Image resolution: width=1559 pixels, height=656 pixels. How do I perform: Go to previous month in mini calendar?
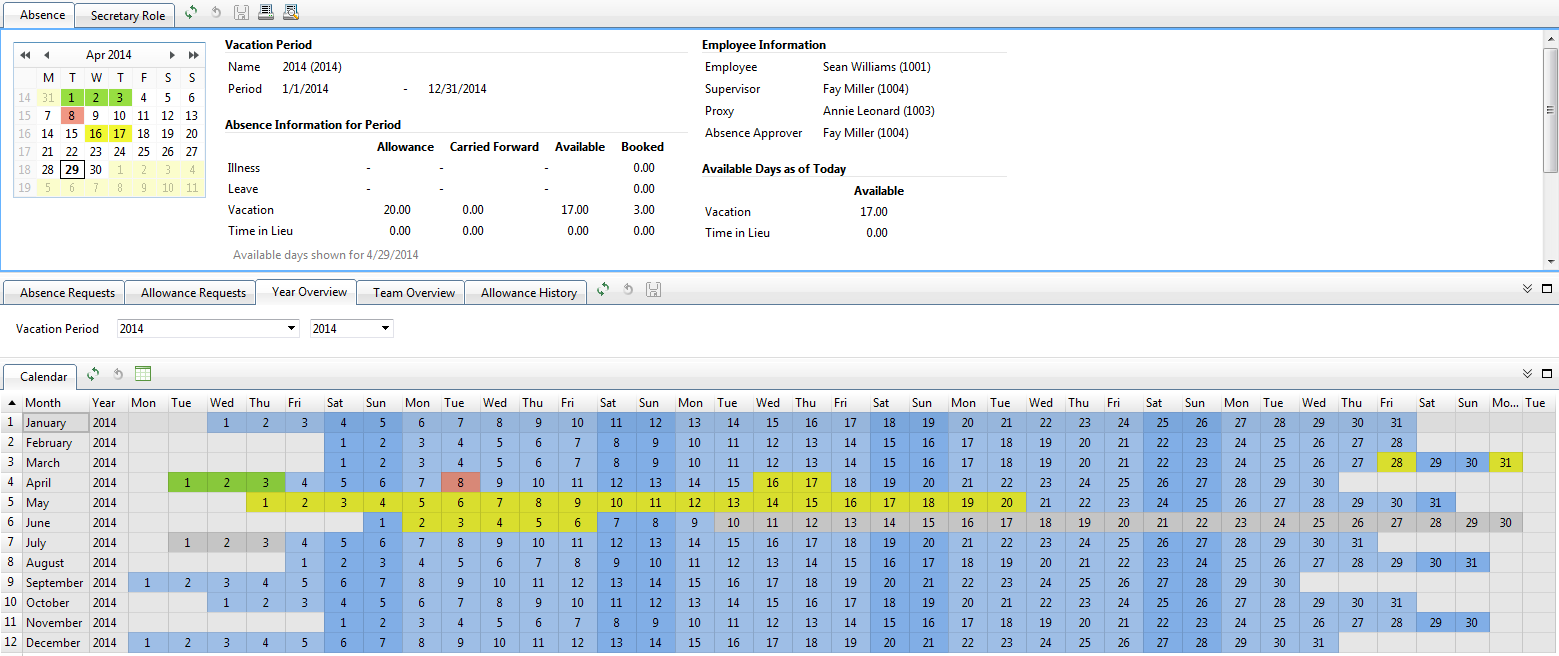46,55
